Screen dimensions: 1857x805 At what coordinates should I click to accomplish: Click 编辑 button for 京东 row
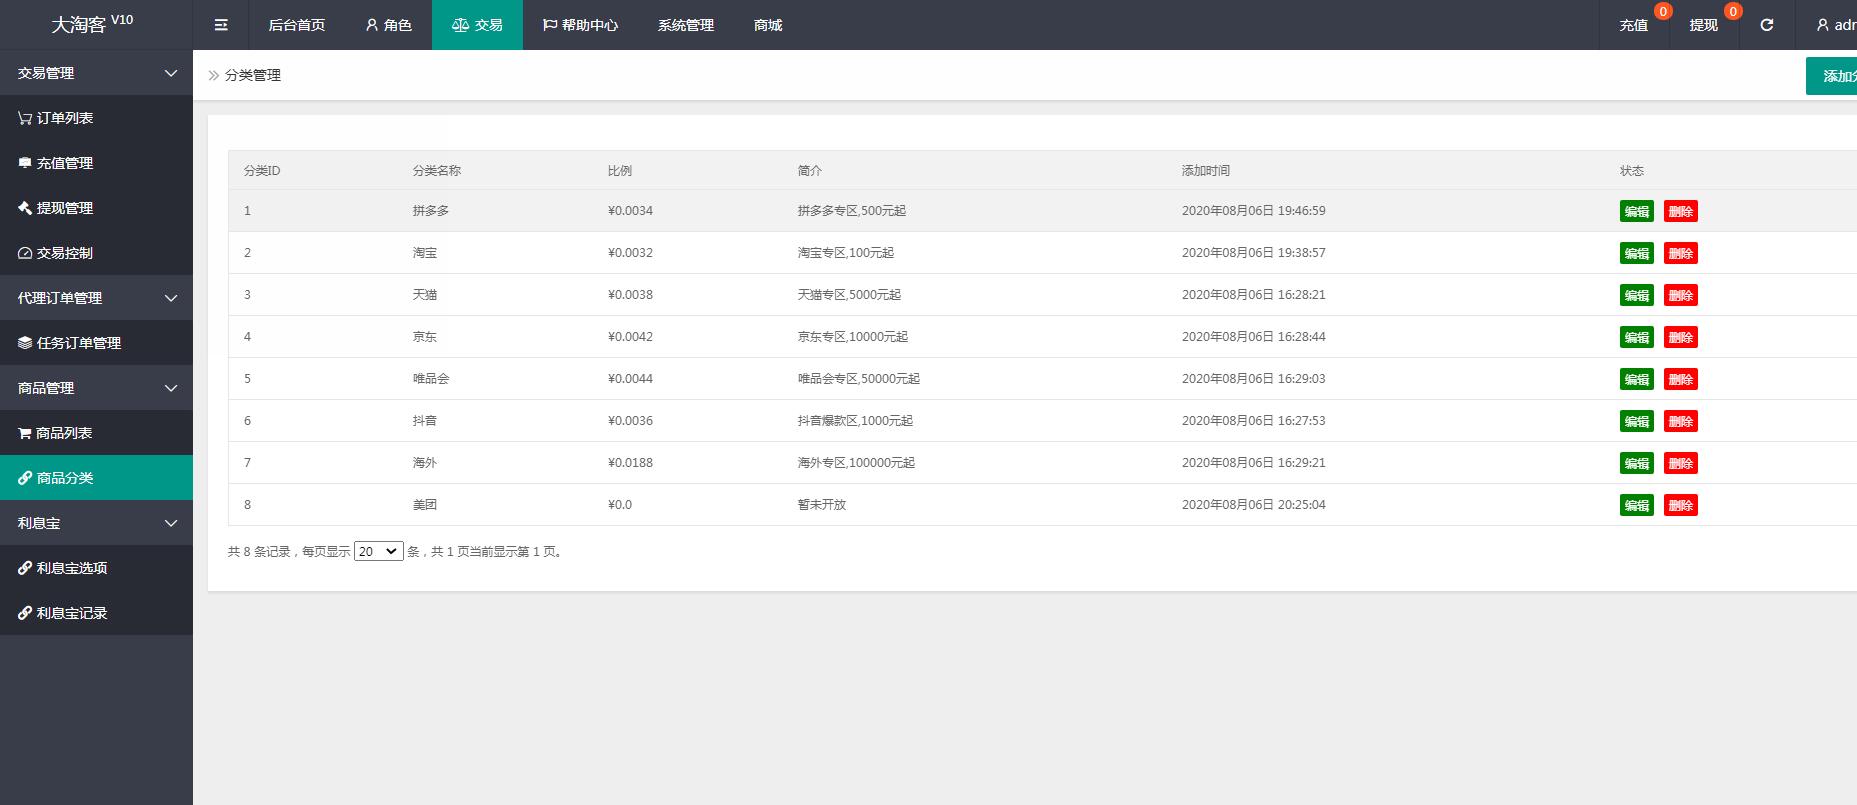[1636, 337]
